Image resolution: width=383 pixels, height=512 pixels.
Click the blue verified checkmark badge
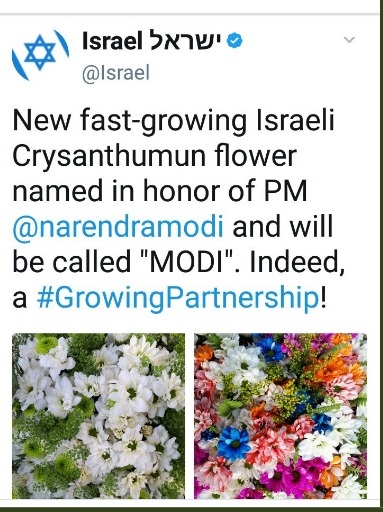tap(235, 41)
